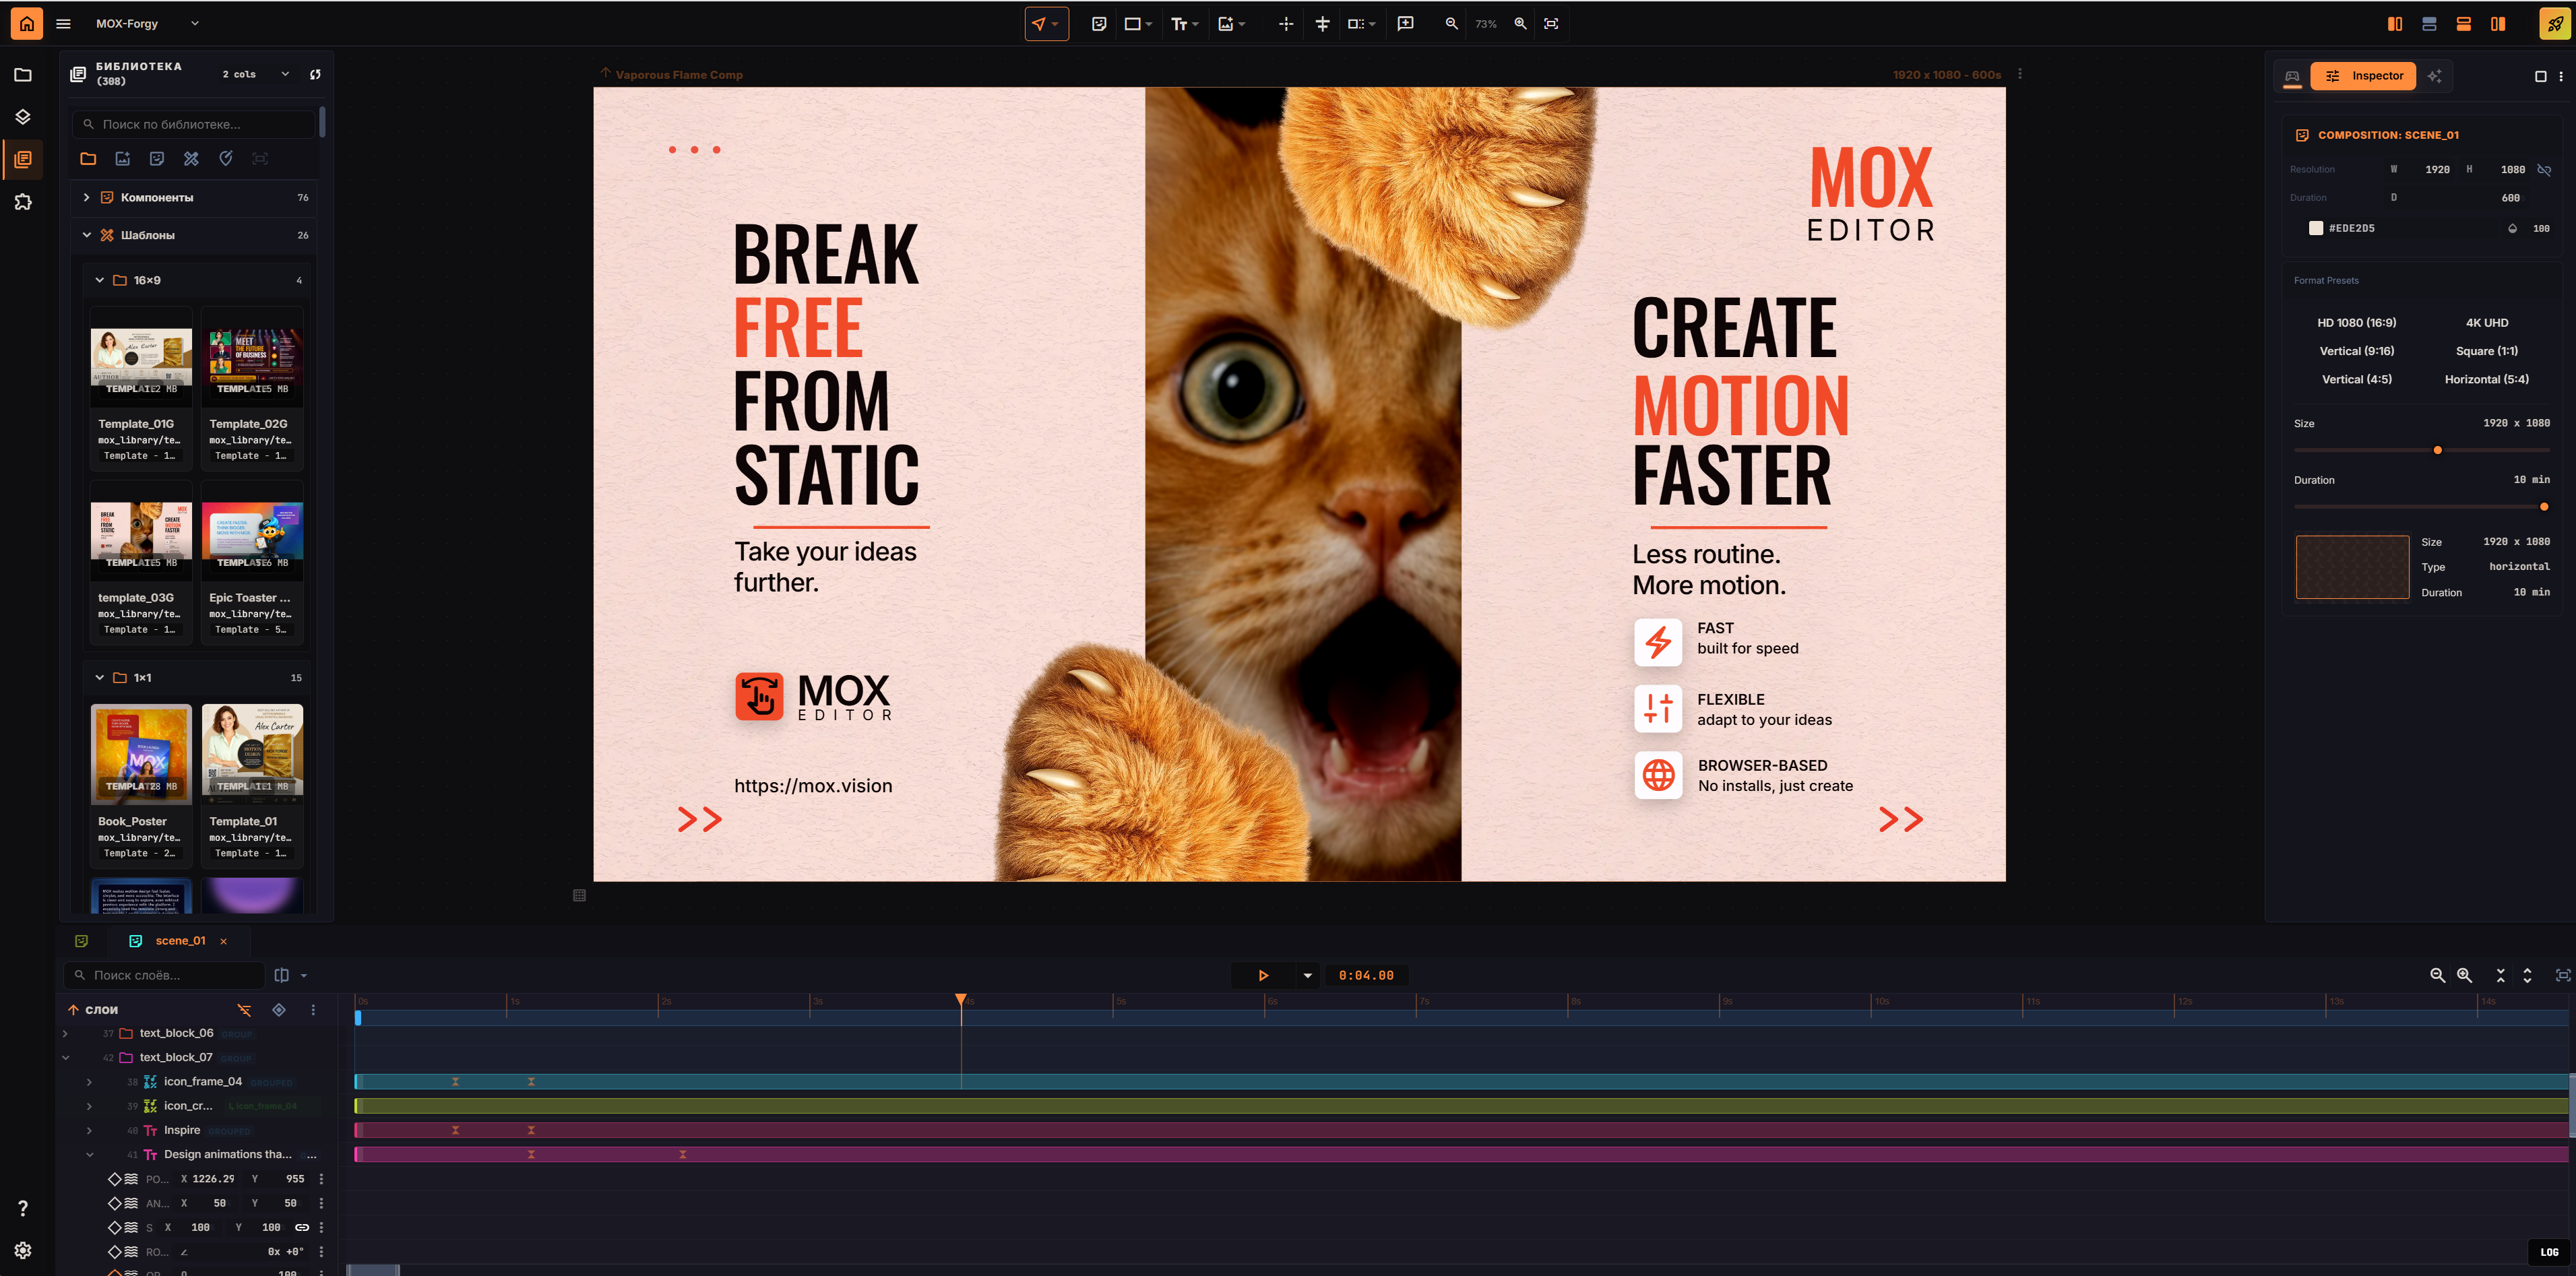Screen dimensions: 2576x1276
Task: Expand the Компоненты section
Action: tap(86, 197)
